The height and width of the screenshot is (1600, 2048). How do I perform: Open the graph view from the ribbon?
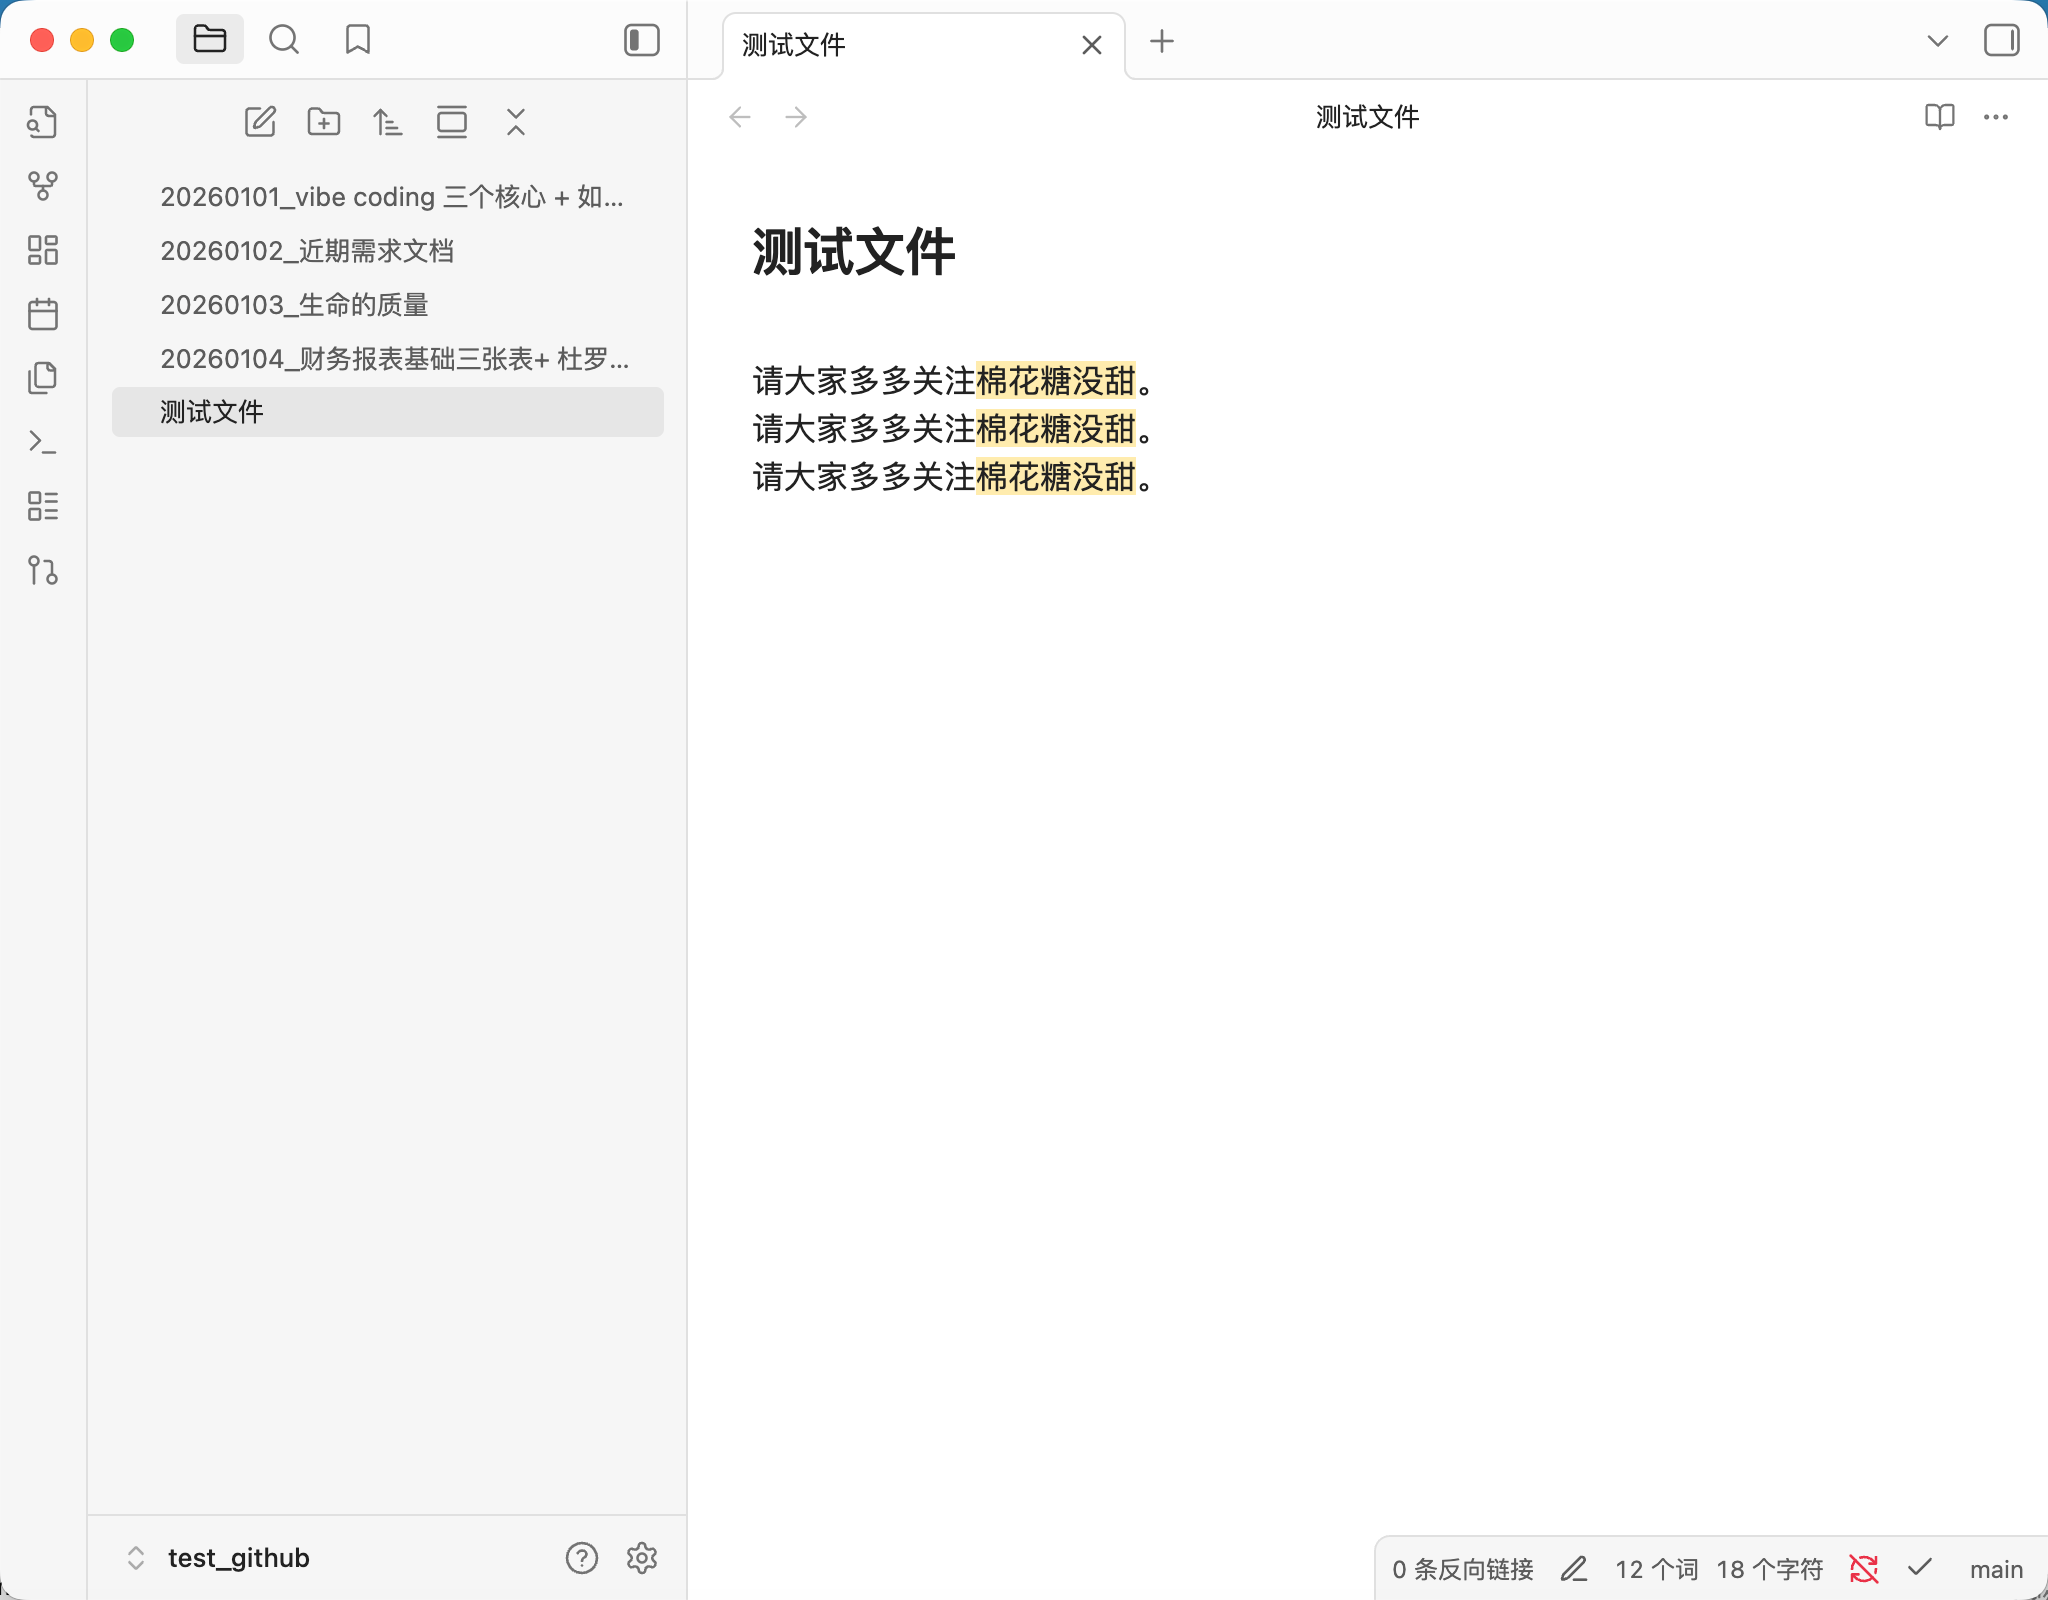pyautogui.click(x=43, y=185)
